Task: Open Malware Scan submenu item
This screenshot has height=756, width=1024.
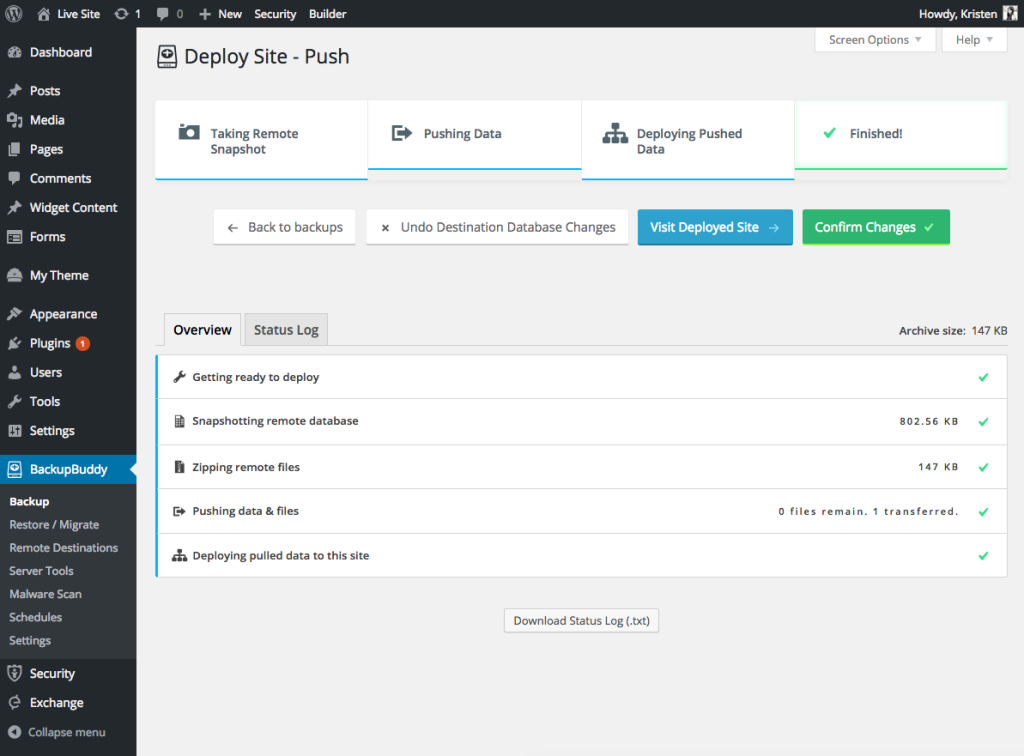Action: click(x=45, y=594)
